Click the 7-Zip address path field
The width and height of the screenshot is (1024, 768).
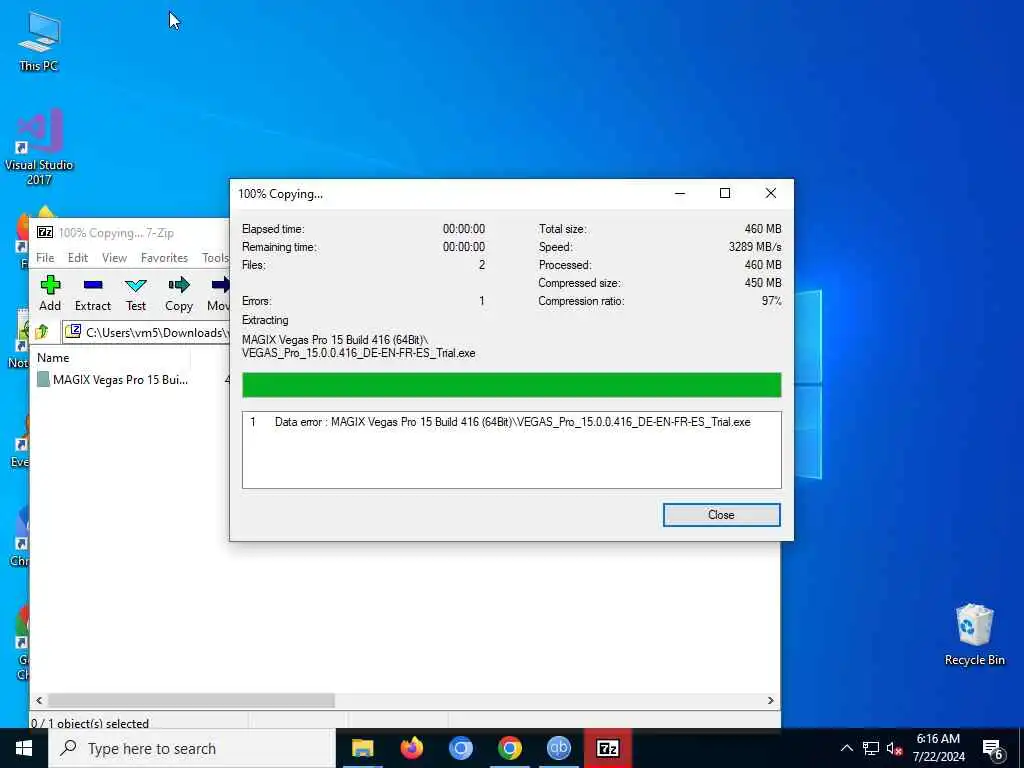pyautogui.click(x=146, y=332)
